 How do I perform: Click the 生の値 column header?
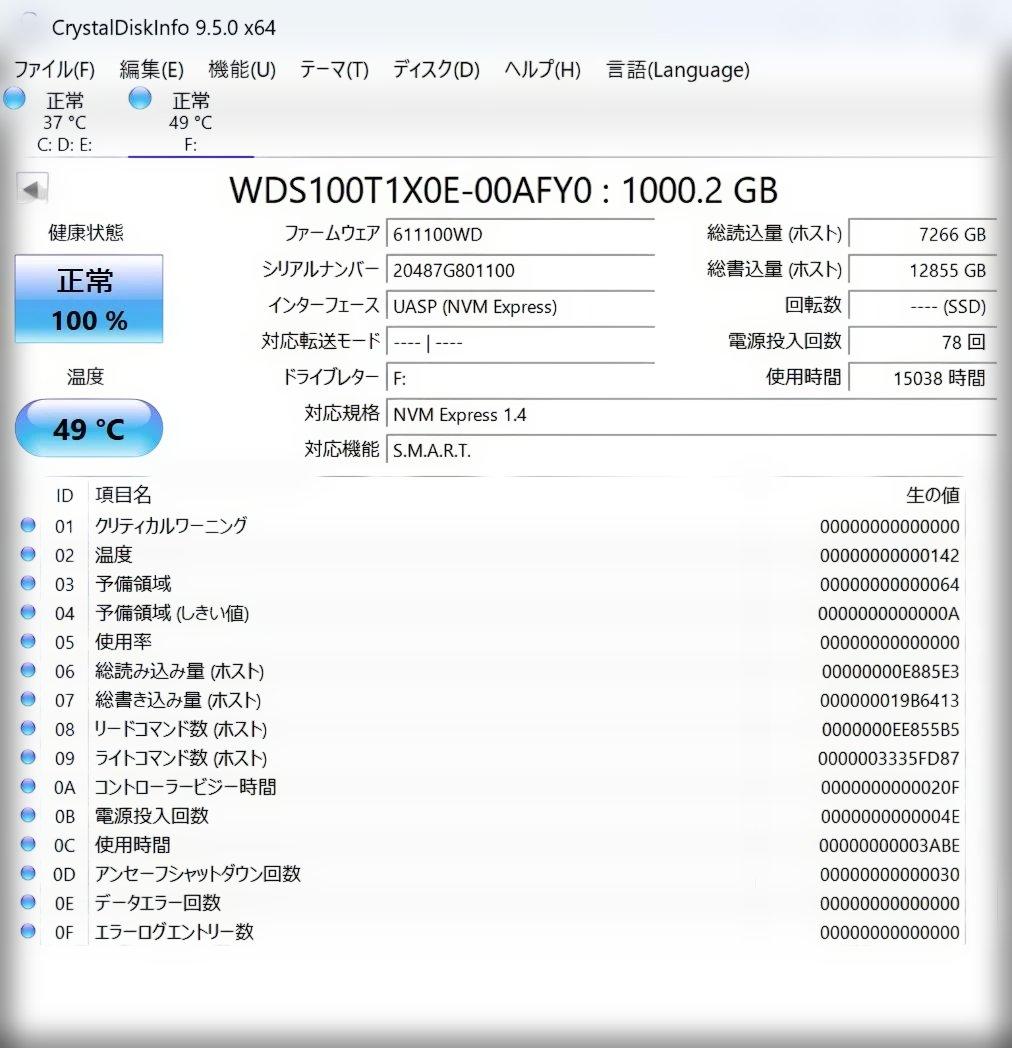(932, 495)
